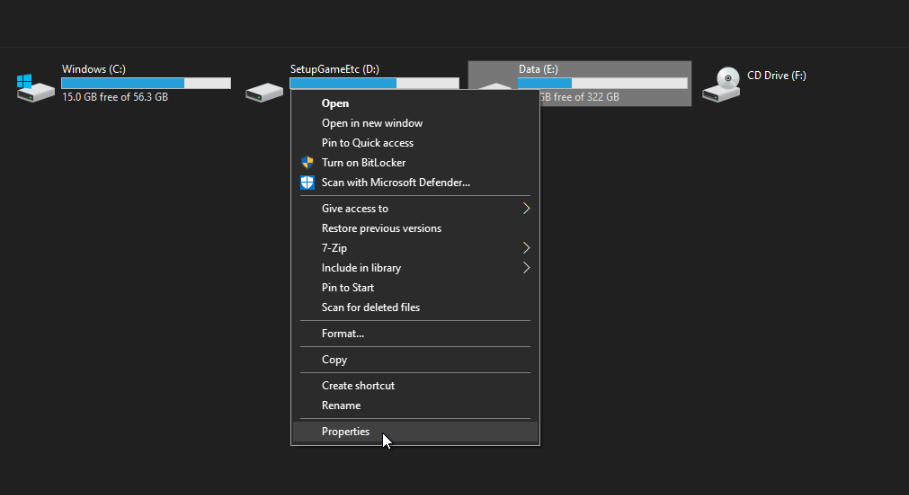The image size is (909, 495).
Task: Click the BitLocker shield icon
Action: 307,163
